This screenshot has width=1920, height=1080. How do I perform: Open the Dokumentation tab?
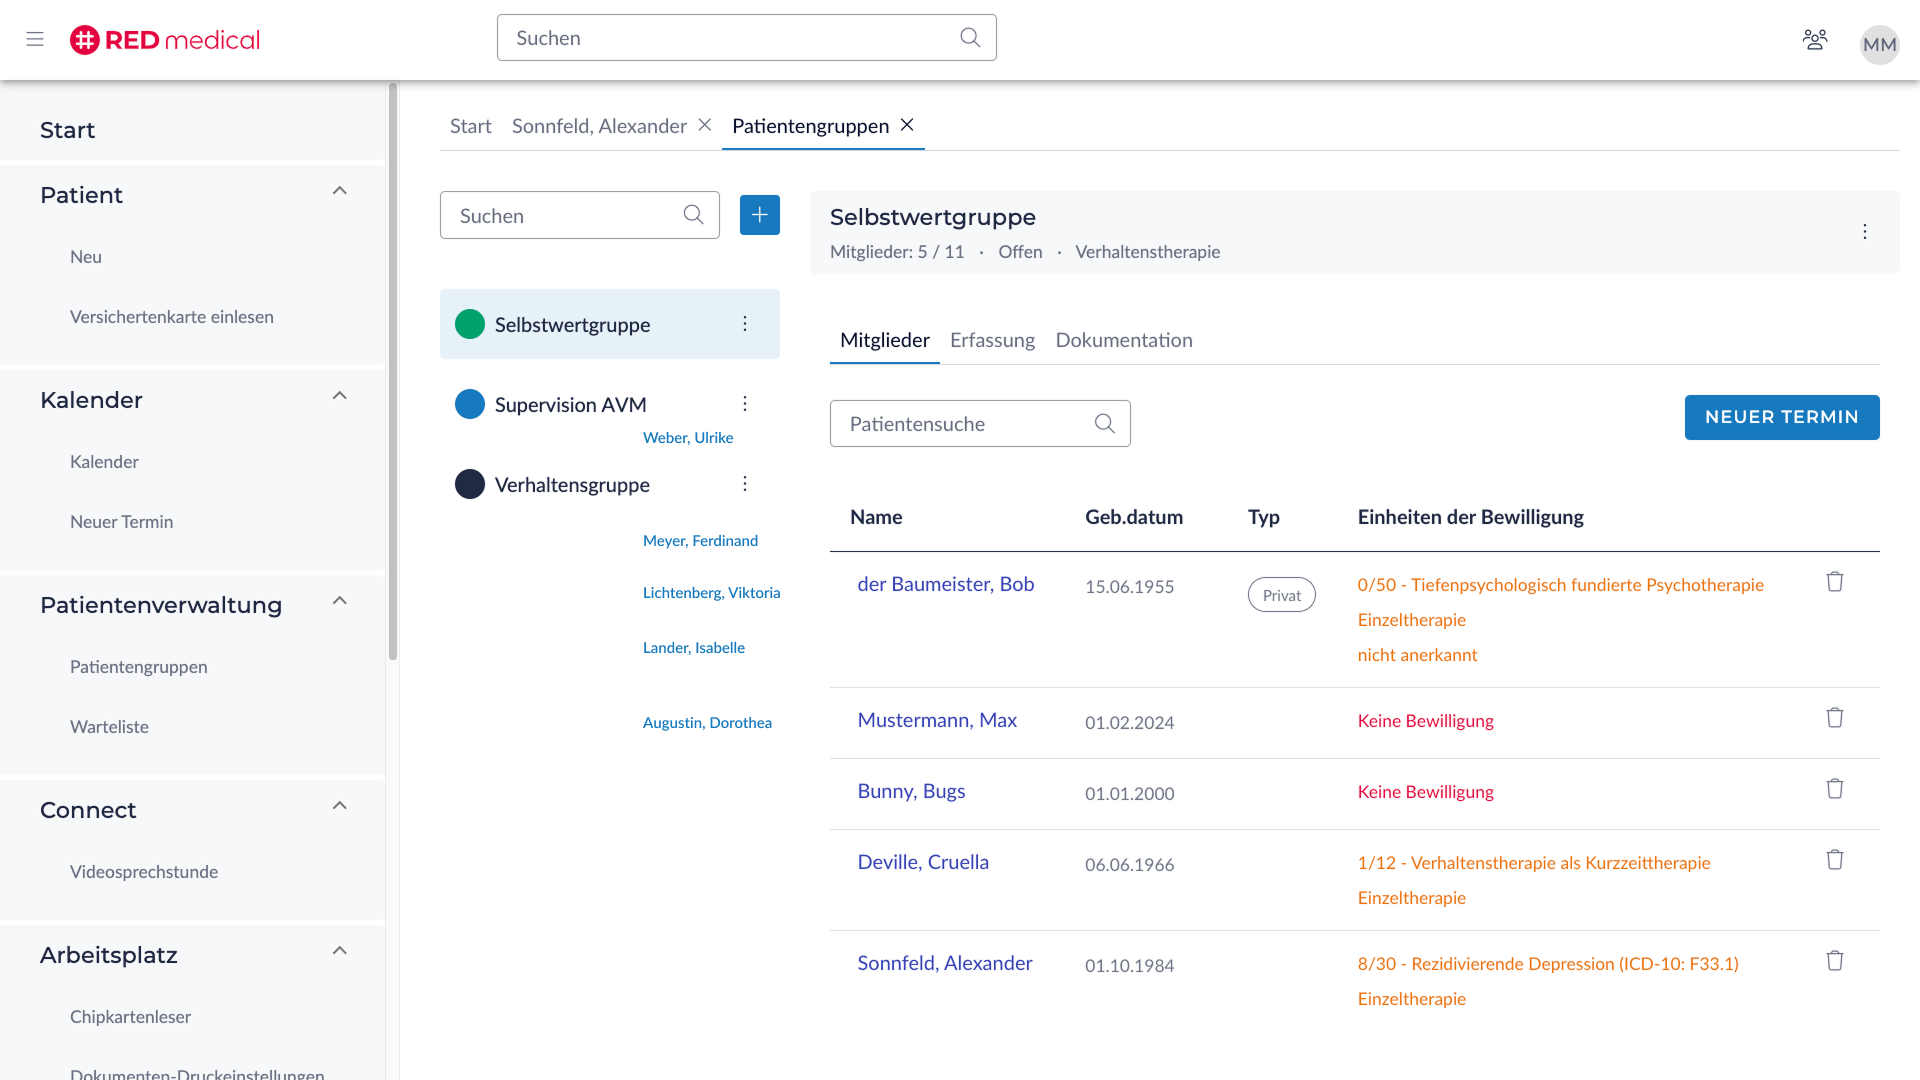click(x=1123, y=340)
